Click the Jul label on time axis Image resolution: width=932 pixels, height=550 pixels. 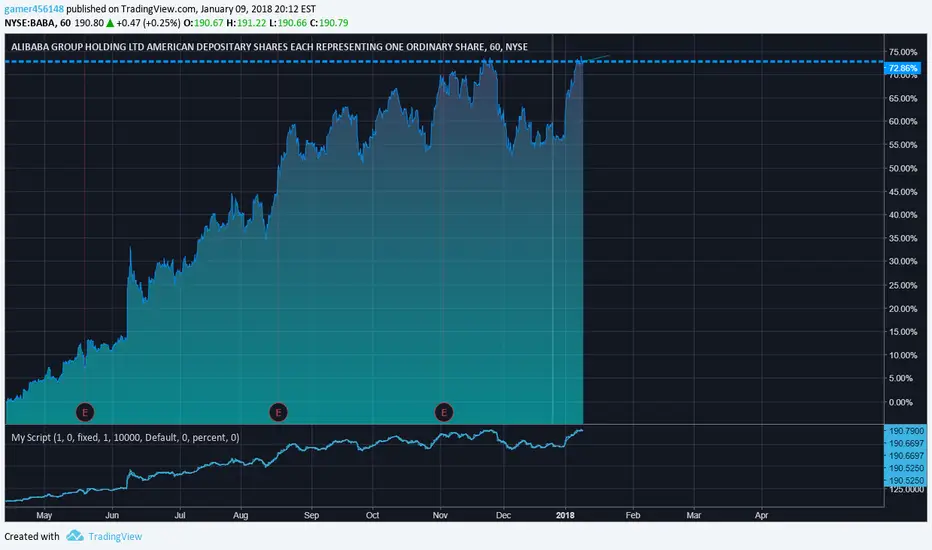(x=180, y=515)
